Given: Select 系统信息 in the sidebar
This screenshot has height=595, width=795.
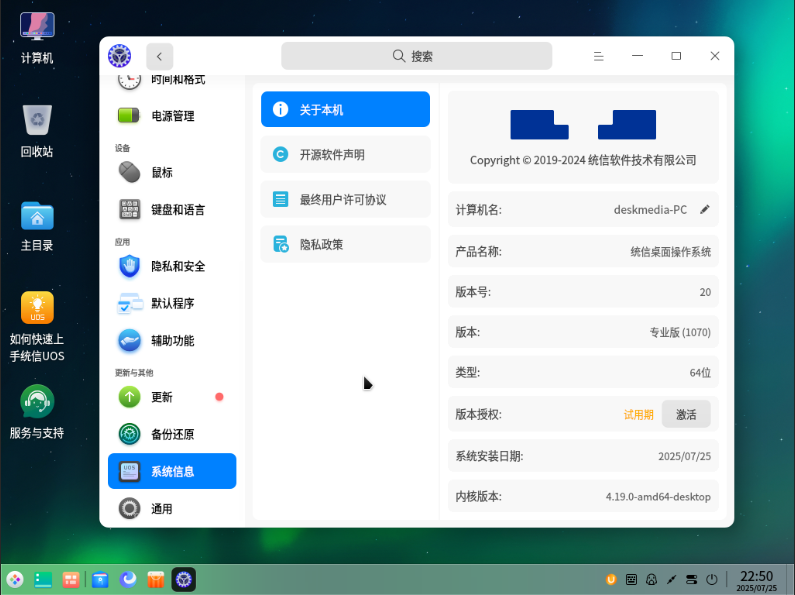Looking at the screenshot, I should coord(172,471).
